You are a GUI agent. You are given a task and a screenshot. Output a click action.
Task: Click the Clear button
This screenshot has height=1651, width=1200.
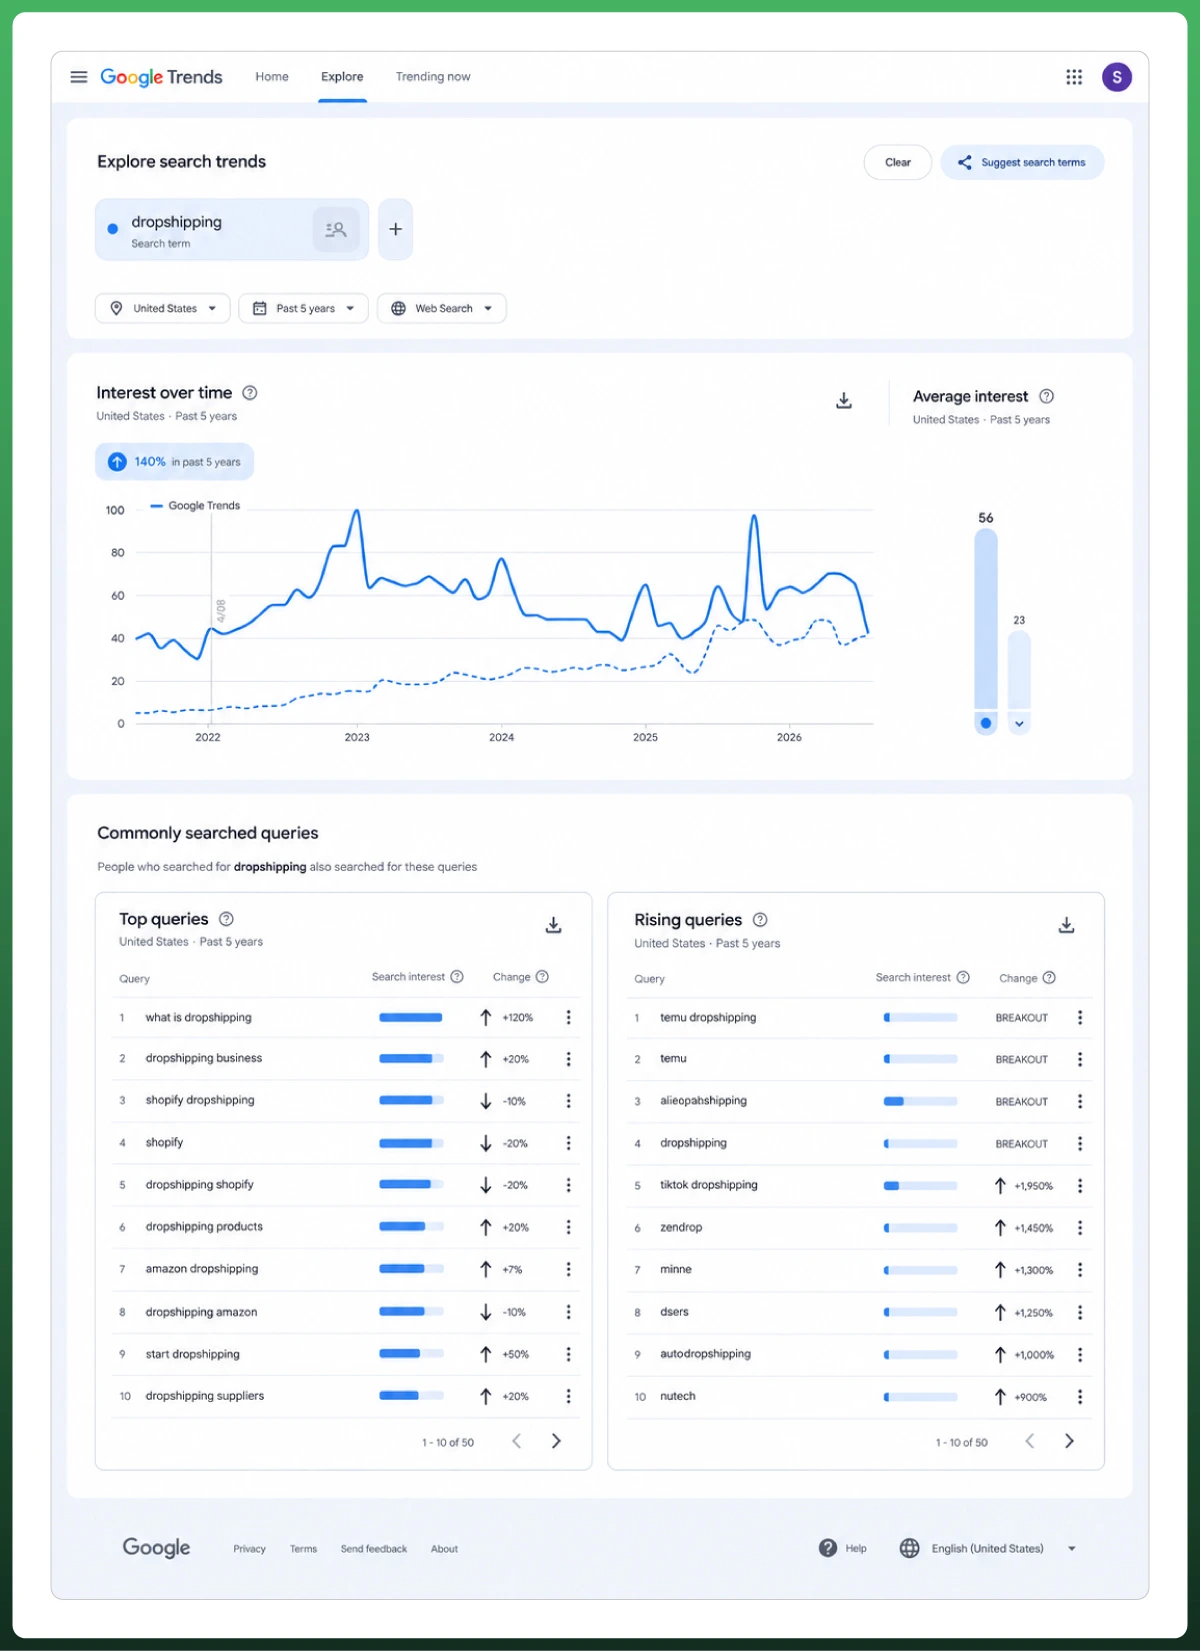pyautogui.click(x=898, y=162)
